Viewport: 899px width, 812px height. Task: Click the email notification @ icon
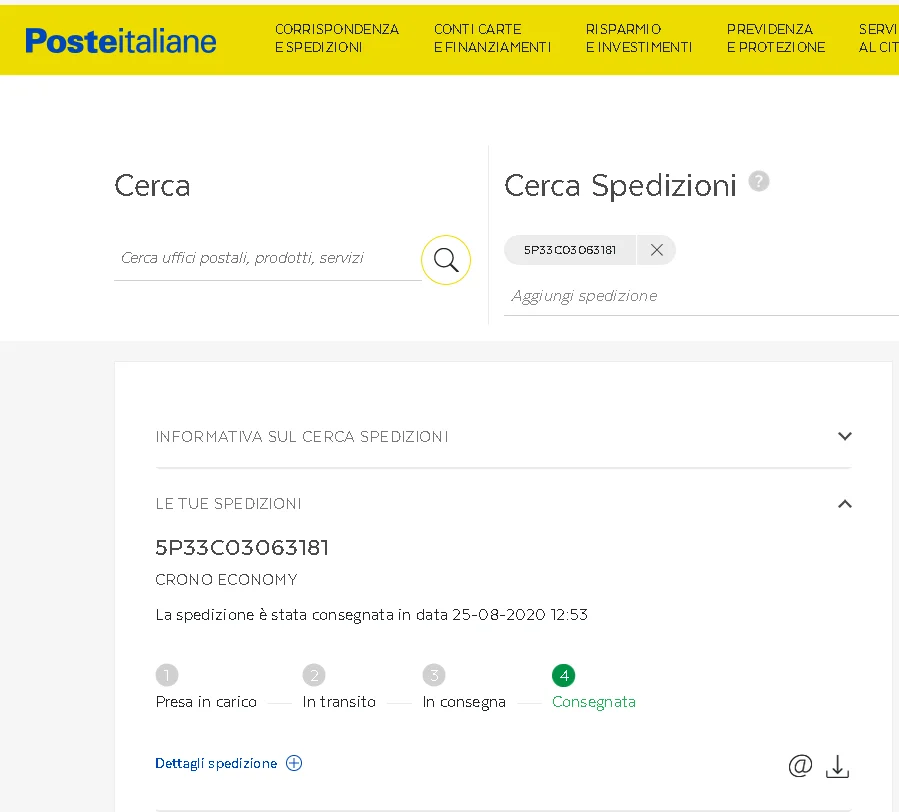(799, 765)
